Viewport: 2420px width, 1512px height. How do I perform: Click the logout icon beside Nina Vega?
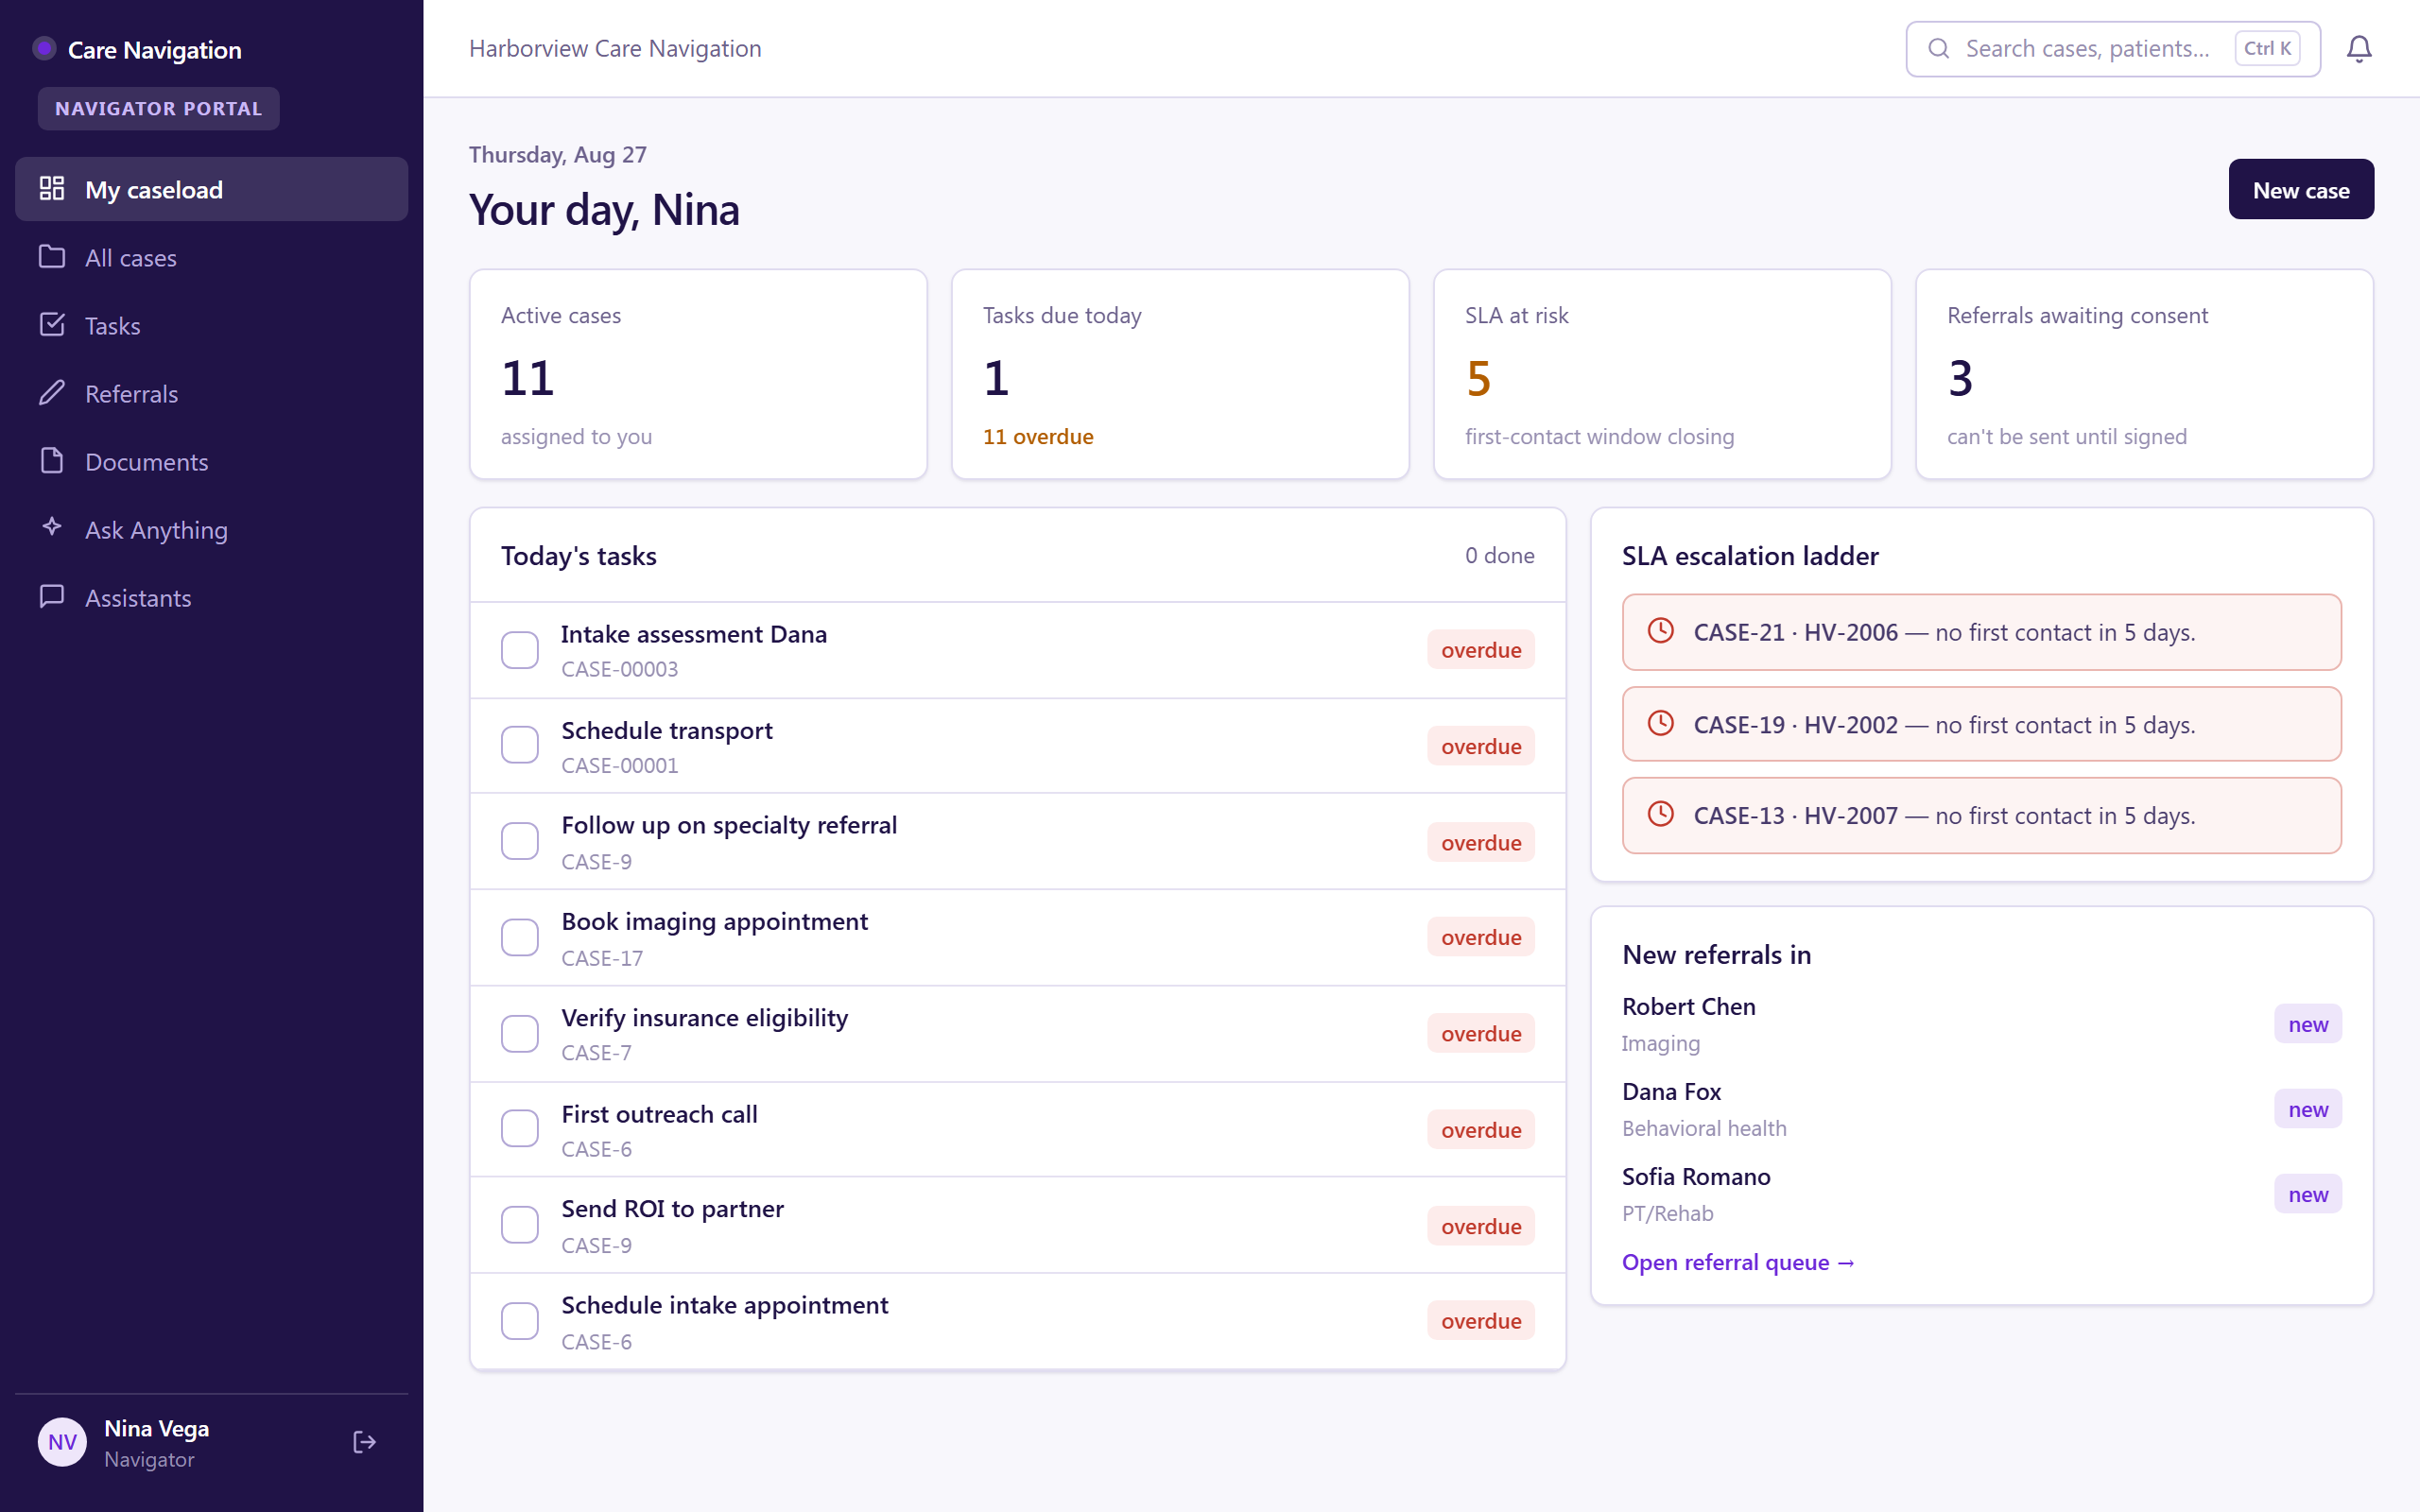pos(364,1442)
